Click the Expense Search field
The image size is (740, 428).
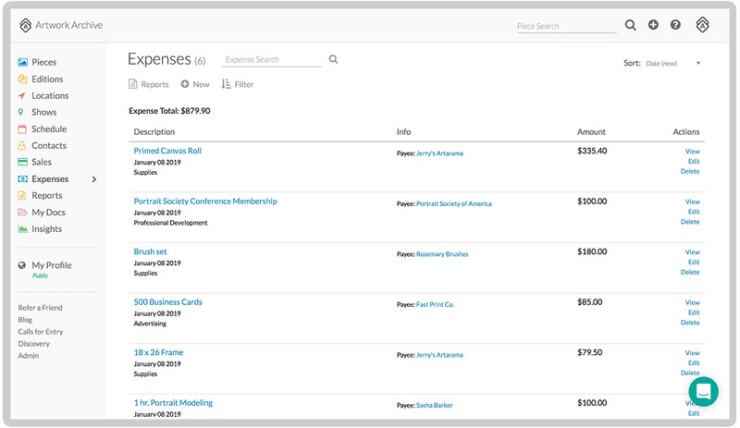tap(270, 60)
